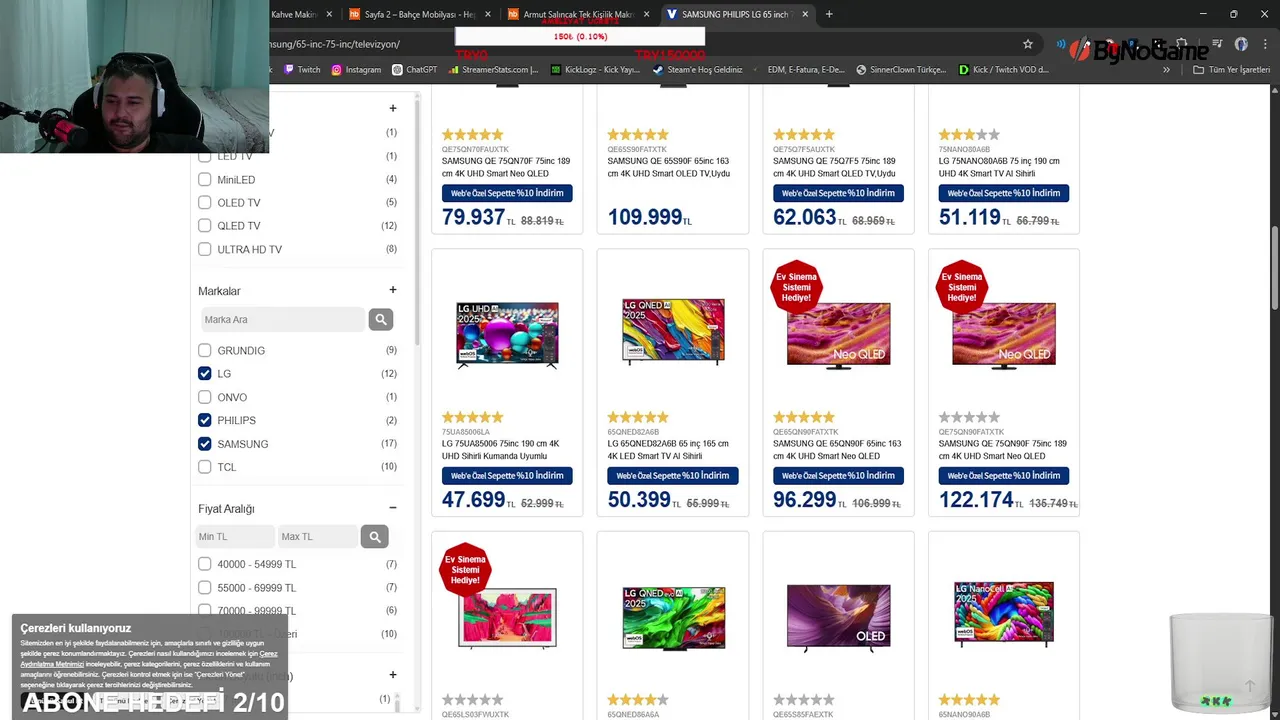
Task: Uncheck the SAMSUNG brand checkbox
Action: point(204,444)
